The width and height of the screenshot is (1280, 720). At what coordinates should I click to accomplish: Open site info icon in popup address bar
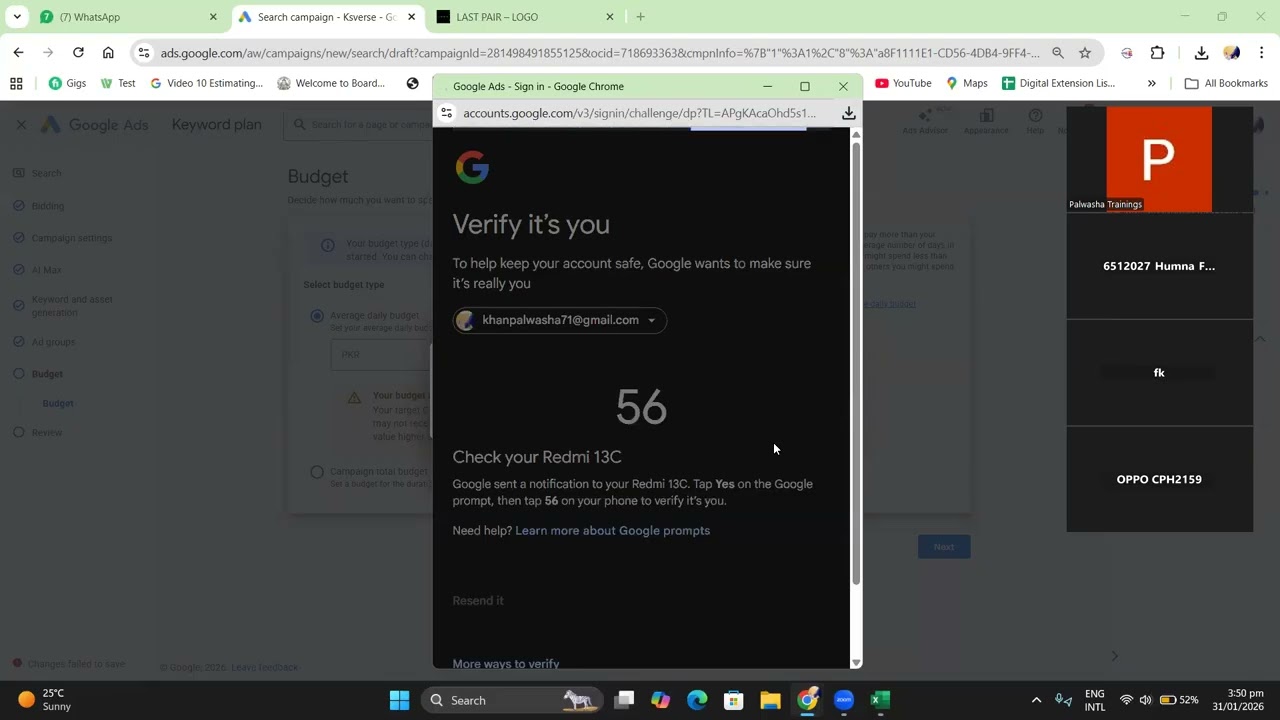click(x=447, y=113)
